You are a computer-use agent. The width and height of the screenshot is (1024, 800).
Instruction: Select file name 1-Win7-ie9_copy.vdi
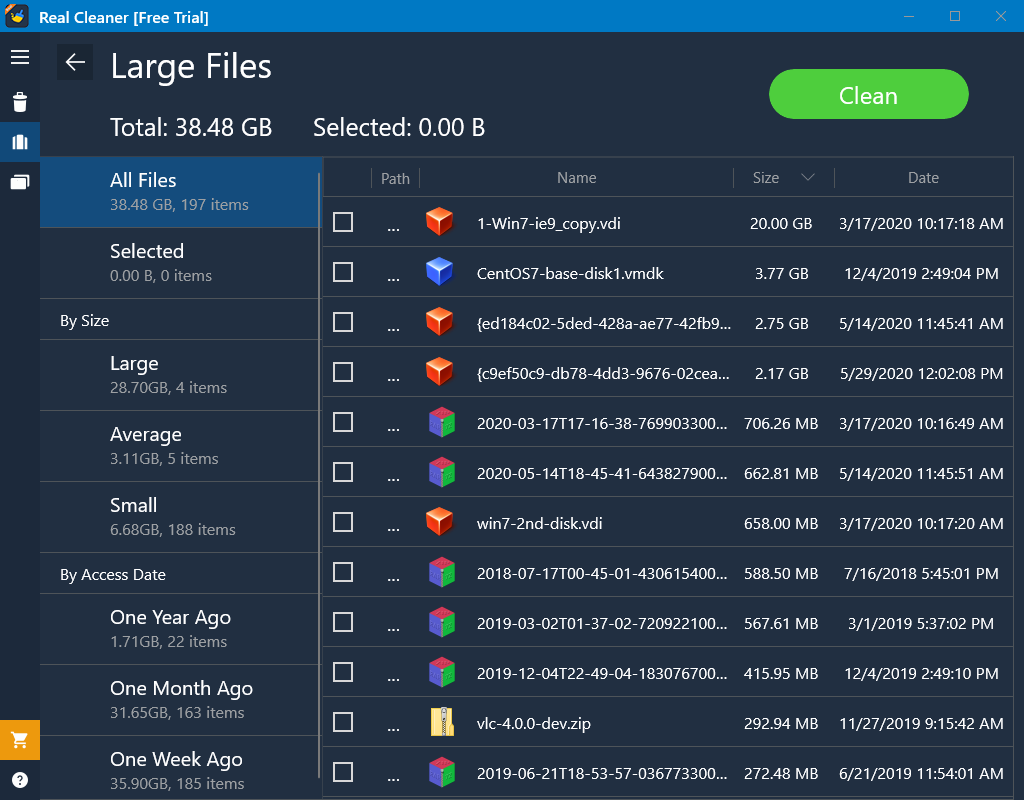[x=549, y=223]
